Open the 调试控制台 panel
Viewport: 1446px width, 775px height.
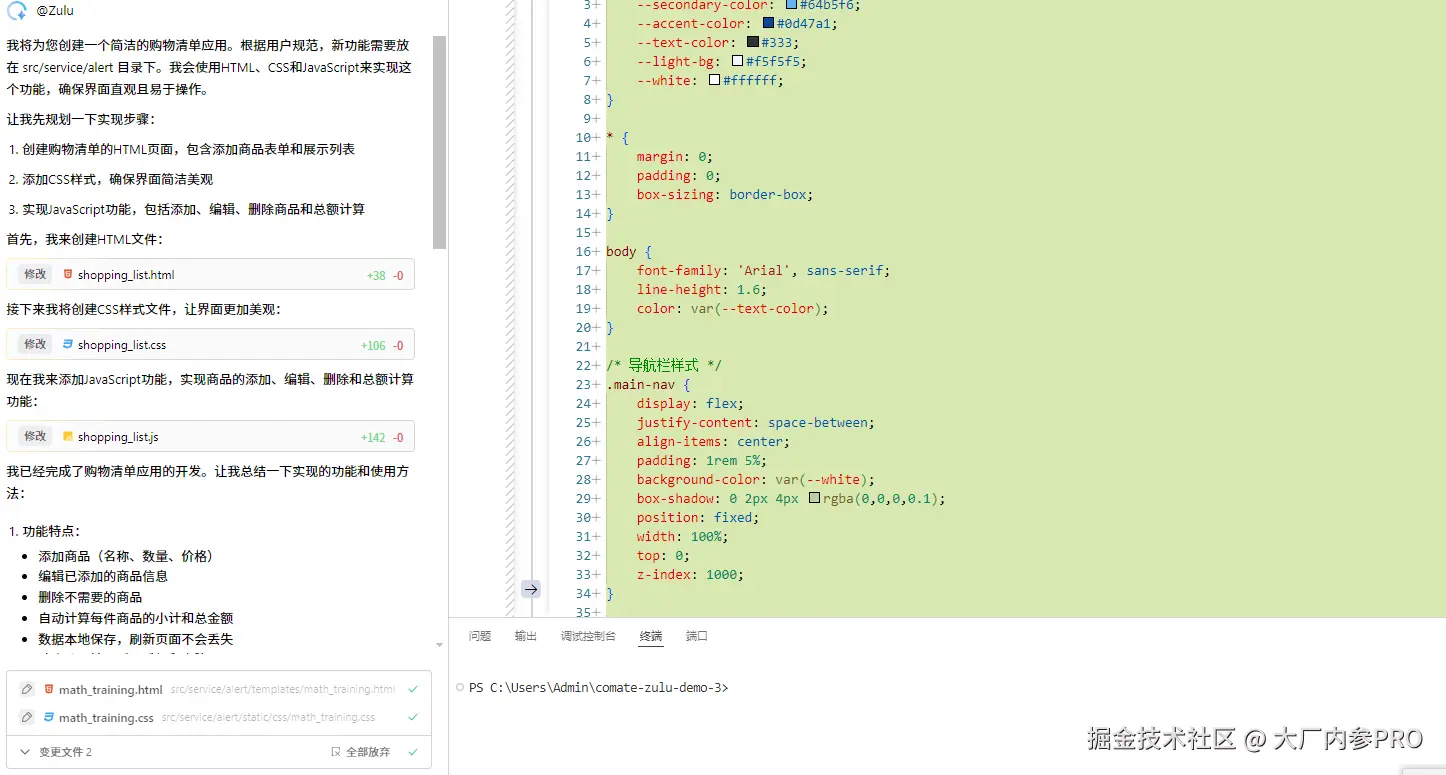click(x=588, y=635)
